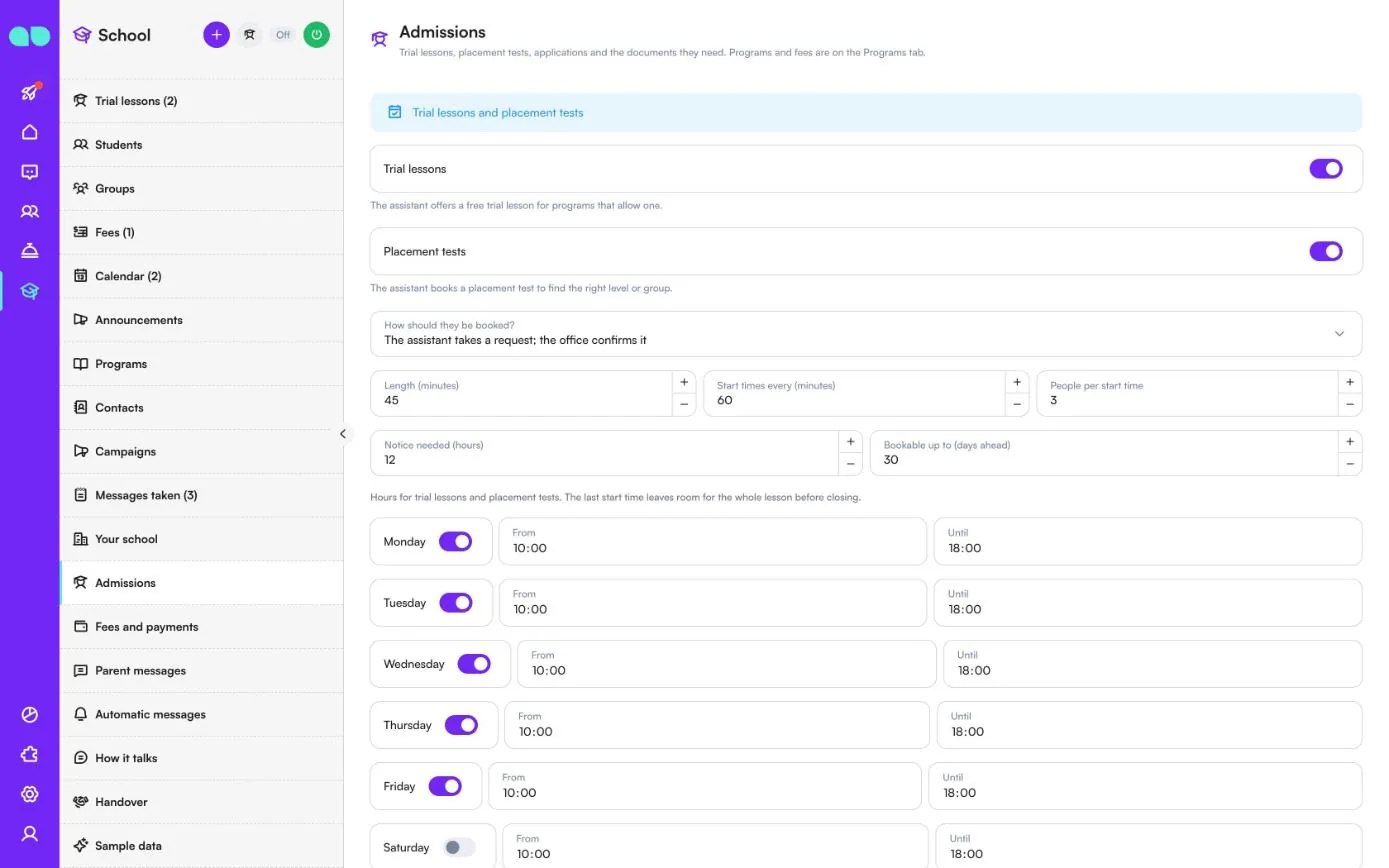
Task: Decrease Notice needed (hours)
Action: coord(850,464)
